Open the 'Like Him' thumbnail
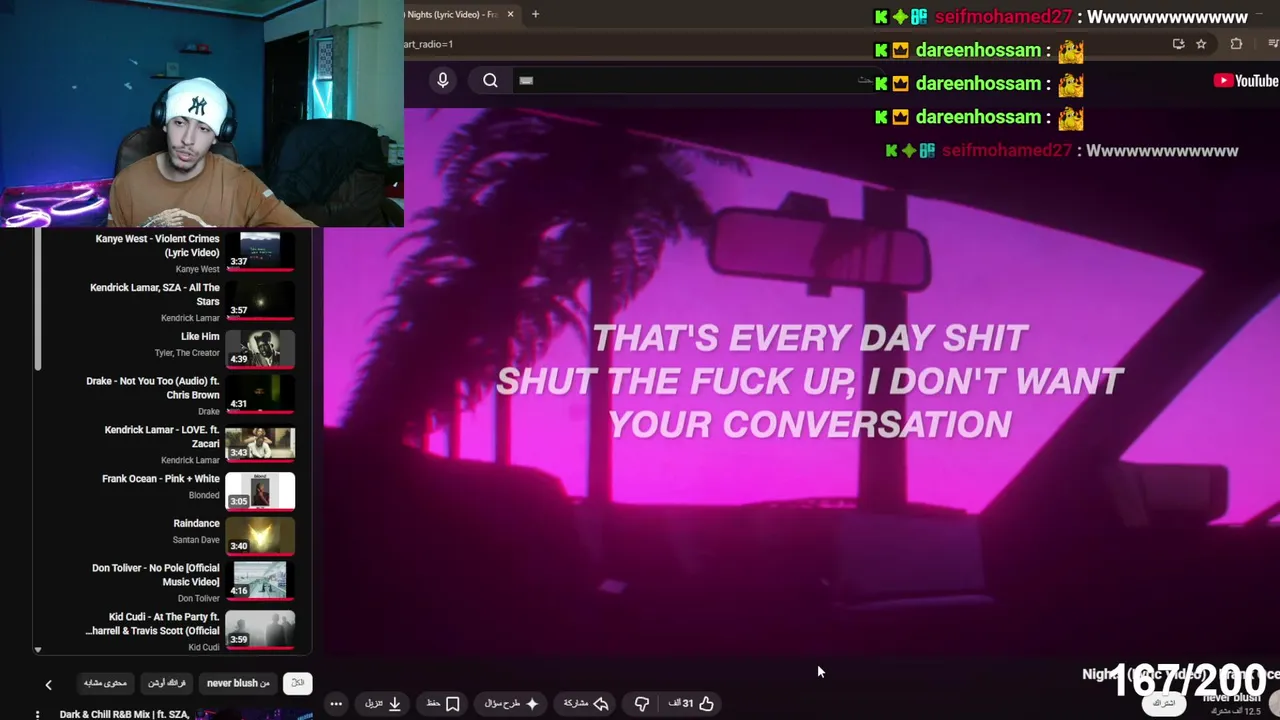The image size is (1280, 720). click(260, 348)
